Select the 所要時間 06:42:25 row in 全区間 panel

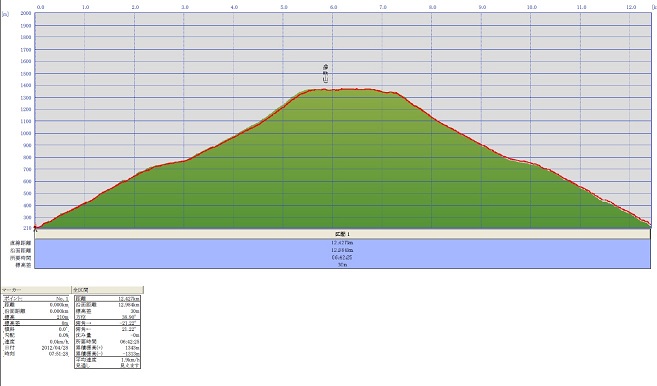[x=107, y=342]
